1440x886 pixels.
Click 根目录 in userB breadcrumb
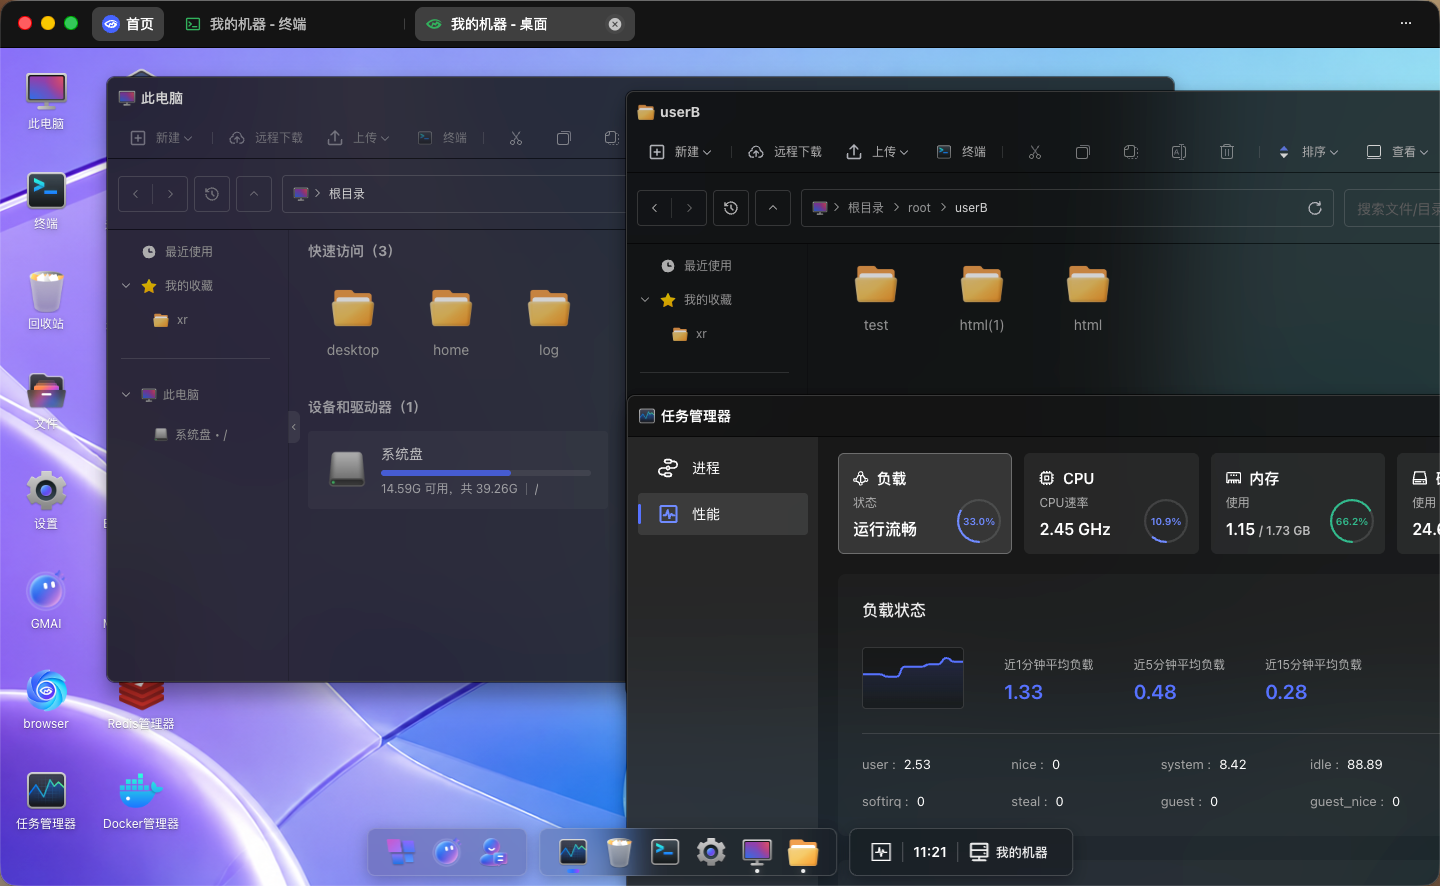click(866, 208)
